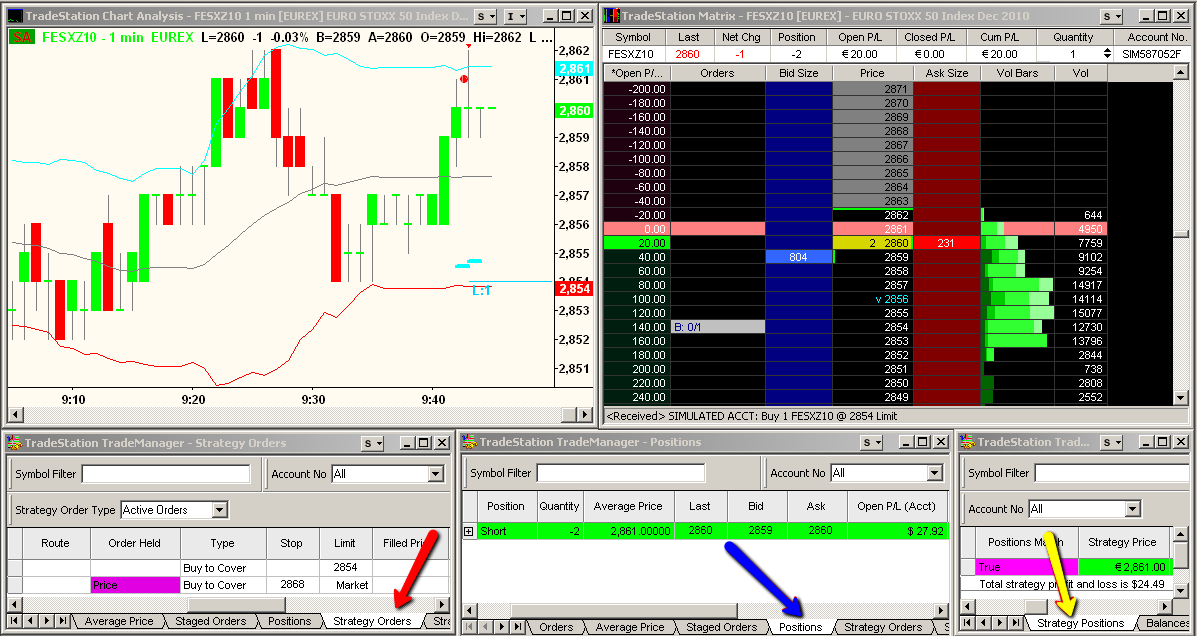Image resolution: width=1197 pixels, height=636 pixels.
Task: Click price 2871 in Matrix price column
Action: point(872,89)
